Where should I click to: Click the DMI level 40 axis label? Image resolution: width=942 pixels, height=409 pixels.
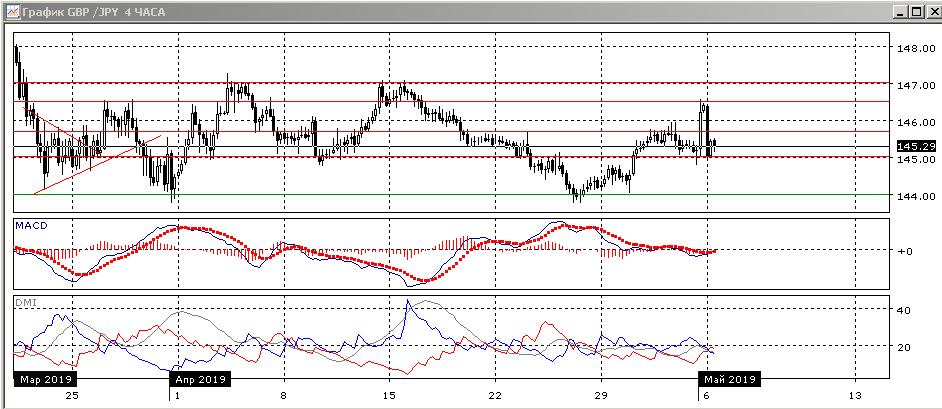pos(903,311)
